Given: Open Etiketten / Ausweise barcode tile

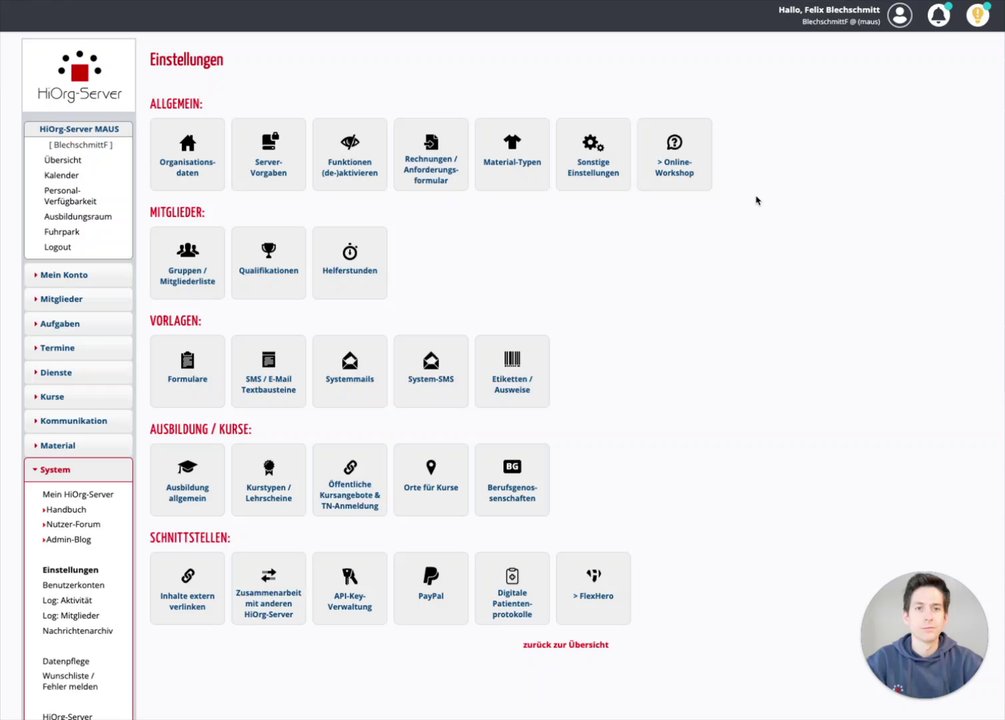Looking at the screenshot, I should pos(512,371).
